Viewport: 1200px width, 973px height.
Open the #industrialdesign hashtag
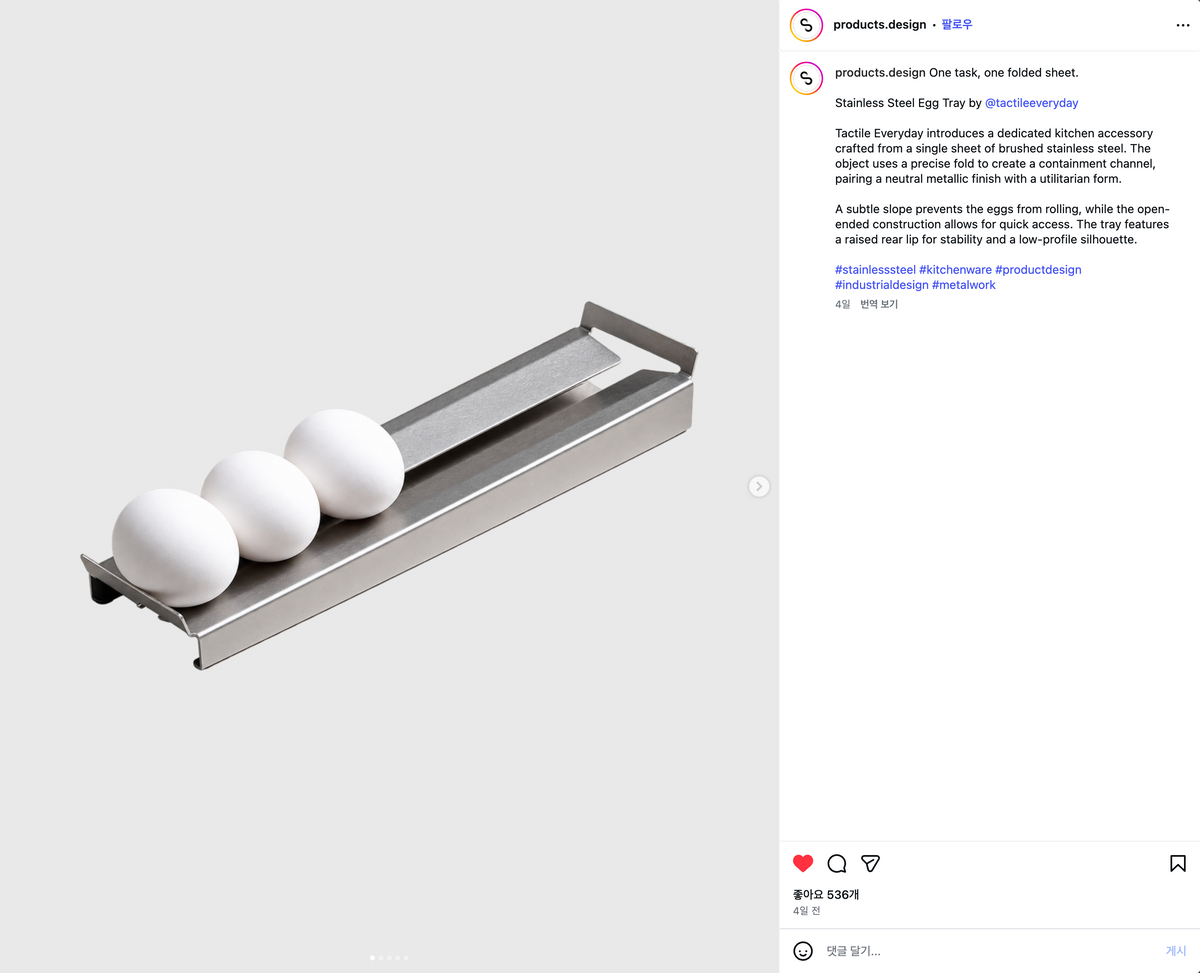[x=882, y=285]
